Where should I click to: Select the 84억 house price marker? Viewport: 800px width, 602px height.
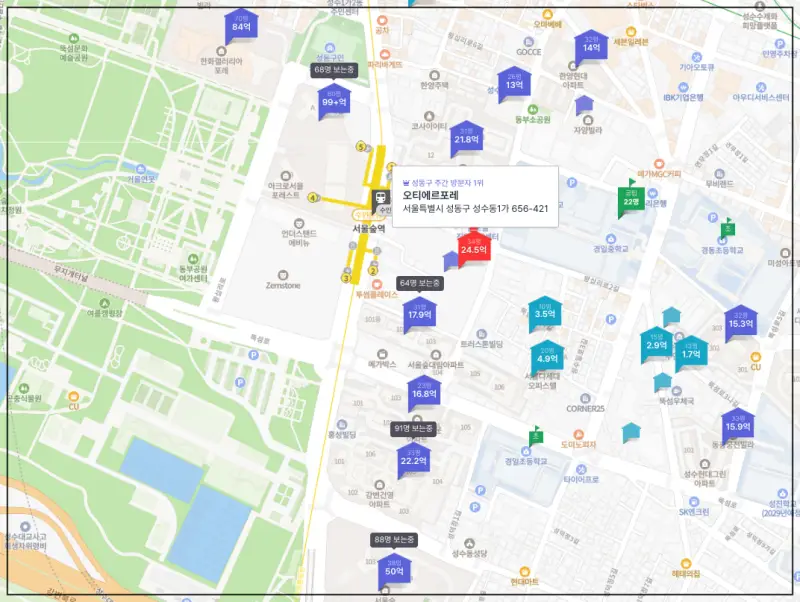[x=241, y=25]
